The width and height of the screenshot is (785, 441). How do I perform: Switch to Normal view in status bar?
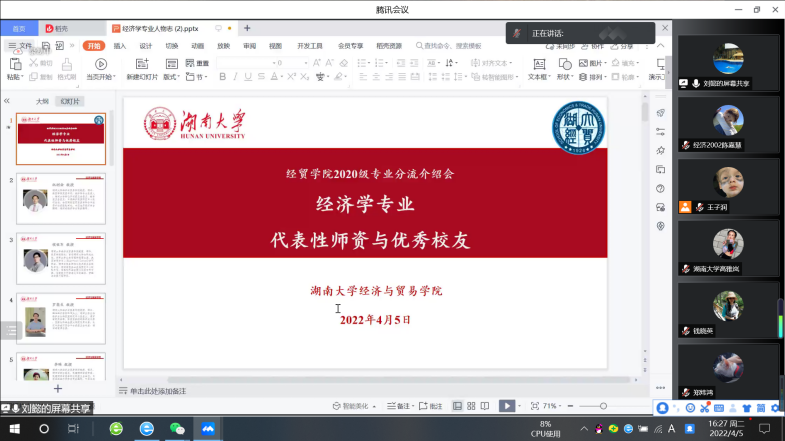tap(457, 406)
